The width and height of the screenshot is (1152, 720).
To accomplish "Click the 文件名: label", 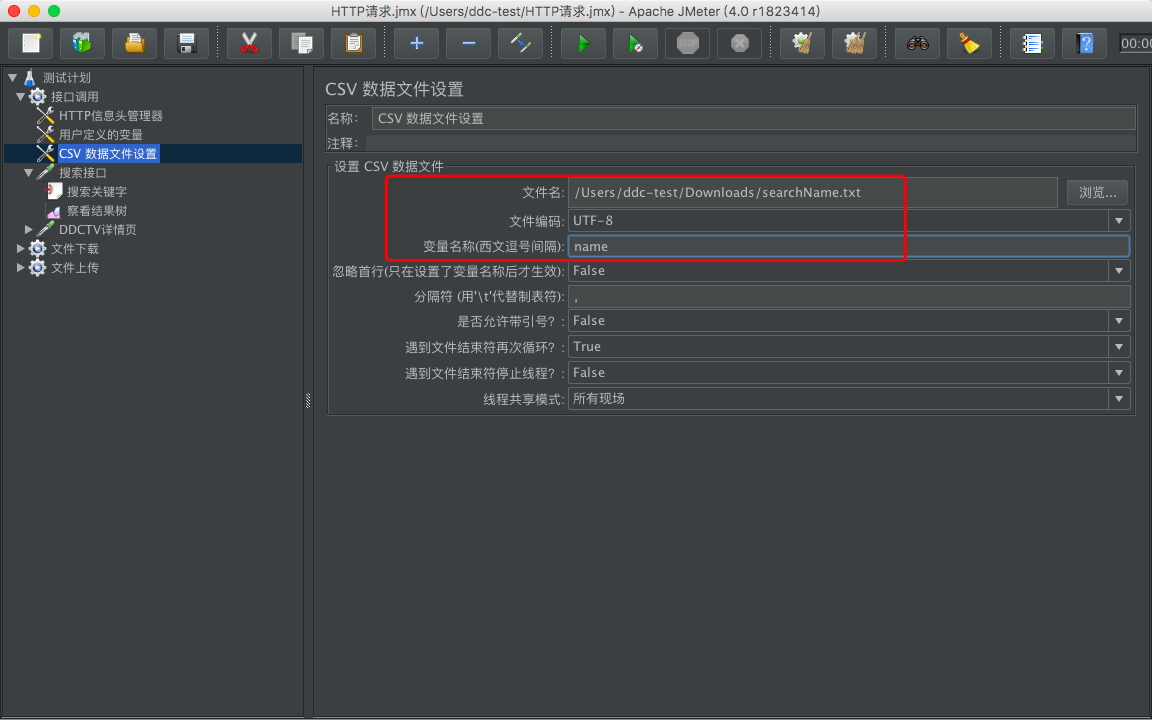I will pos(543,192).
